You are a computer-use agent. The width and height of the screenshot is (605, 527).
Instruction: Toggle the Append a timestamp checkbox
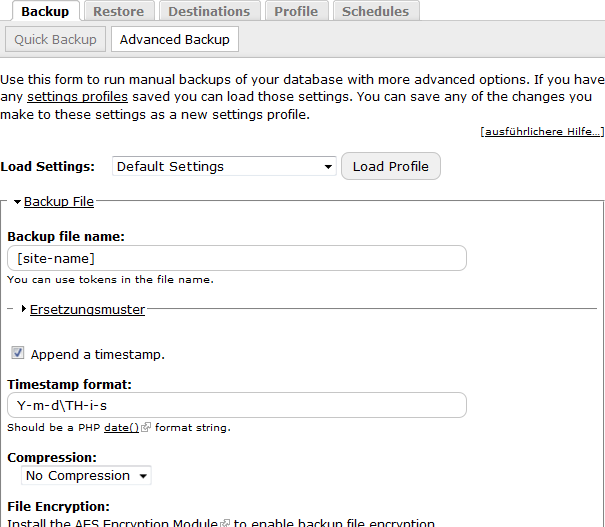coord(17,353)
